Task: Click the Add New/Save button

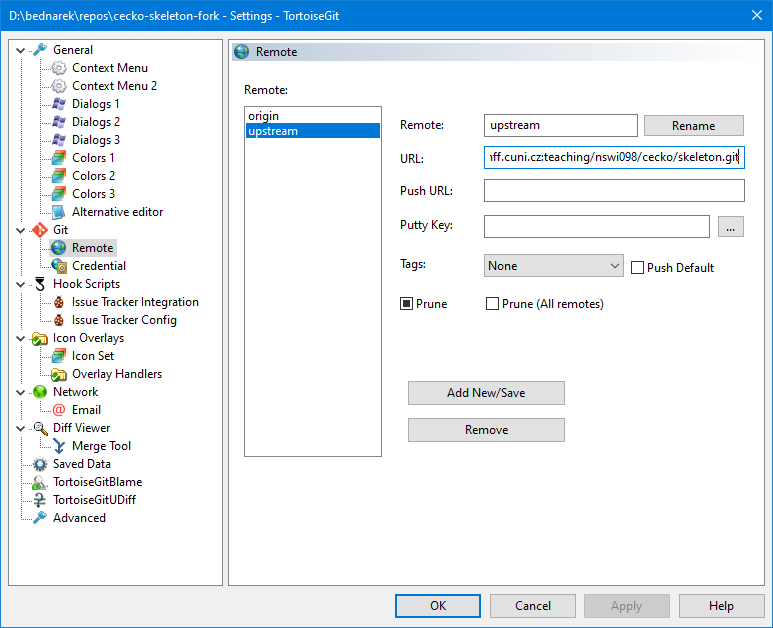Action: [x=486, y=393]
